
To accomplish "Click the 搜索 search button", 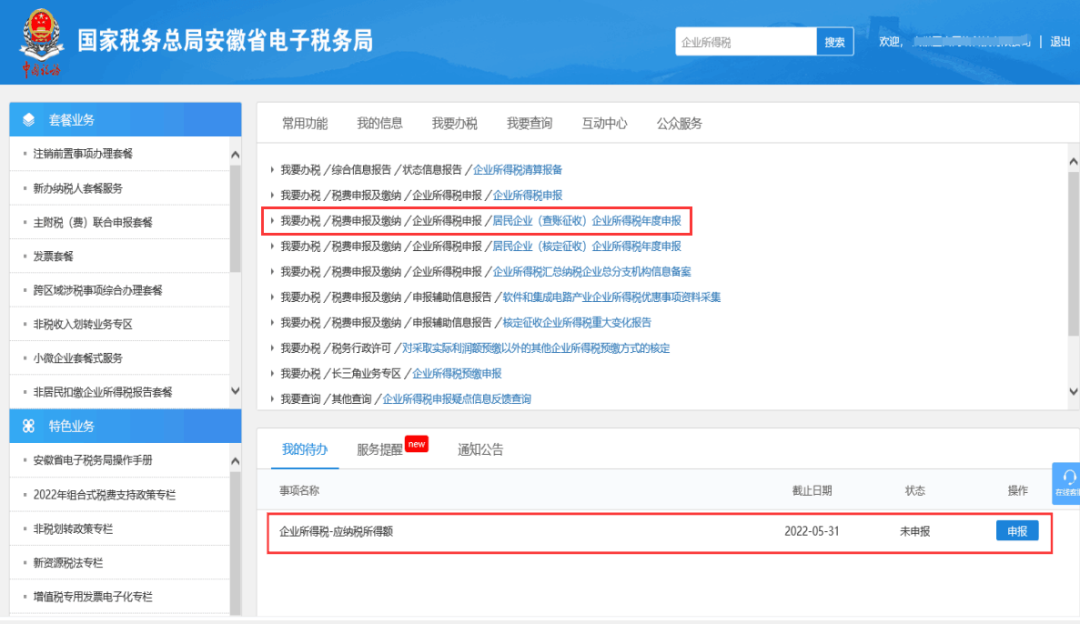I will point(835,42).
